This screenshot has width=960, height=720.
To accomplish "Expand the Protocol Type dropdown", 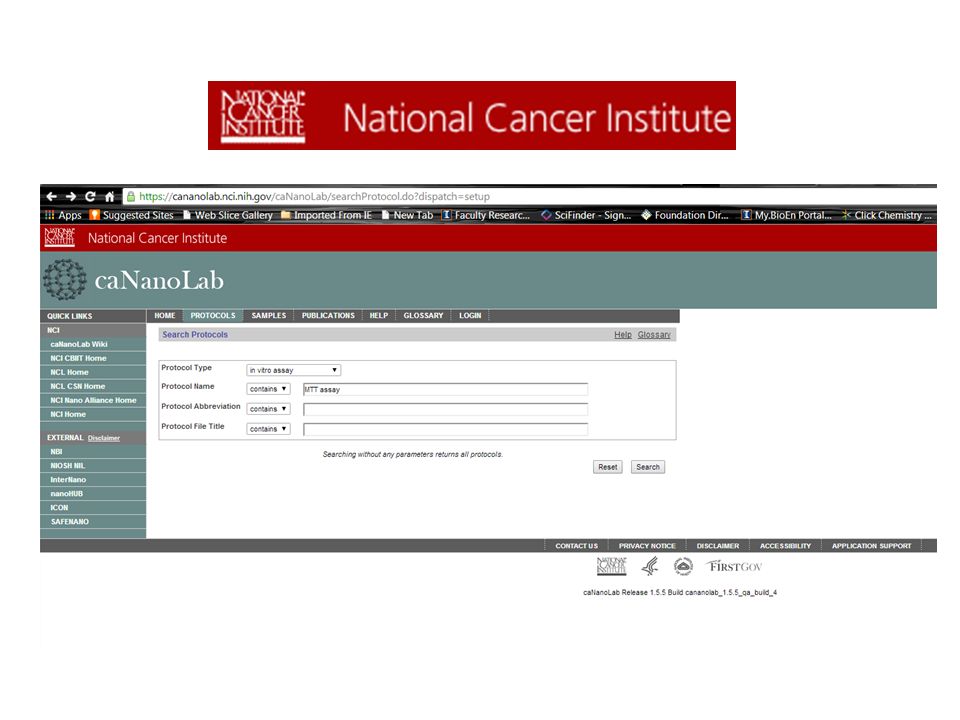I will tap(293, 370).
